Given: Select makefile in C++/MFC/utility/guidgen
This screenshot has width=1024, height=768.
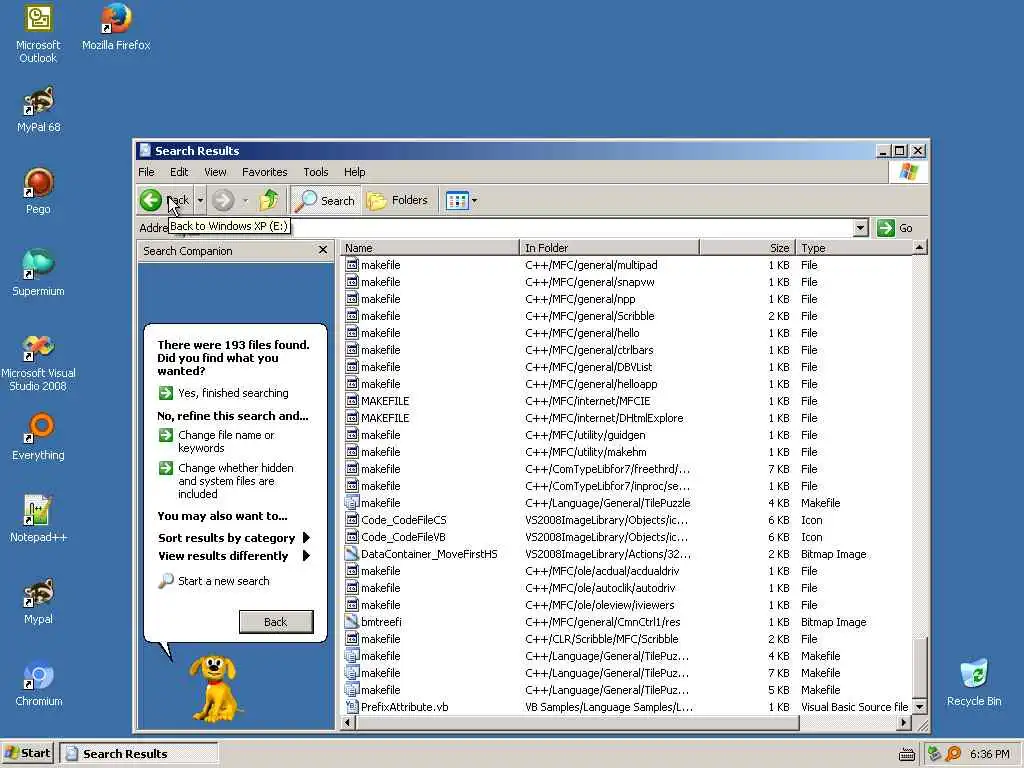Looking at the screenshot, I should coord(381,435).
